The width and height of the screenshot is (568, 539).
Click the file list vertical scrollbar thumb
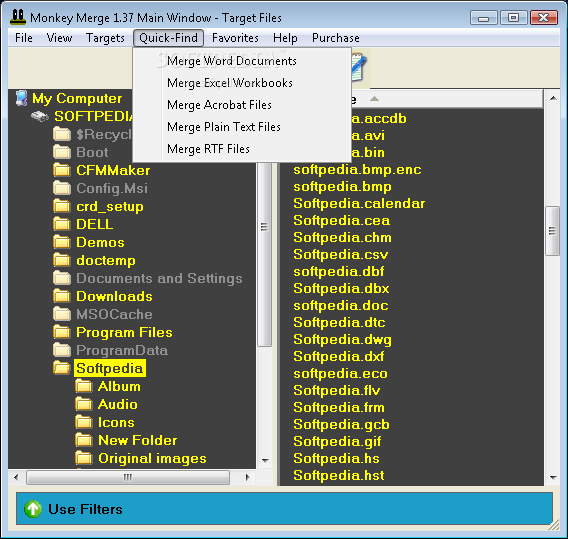pos(552,231)
